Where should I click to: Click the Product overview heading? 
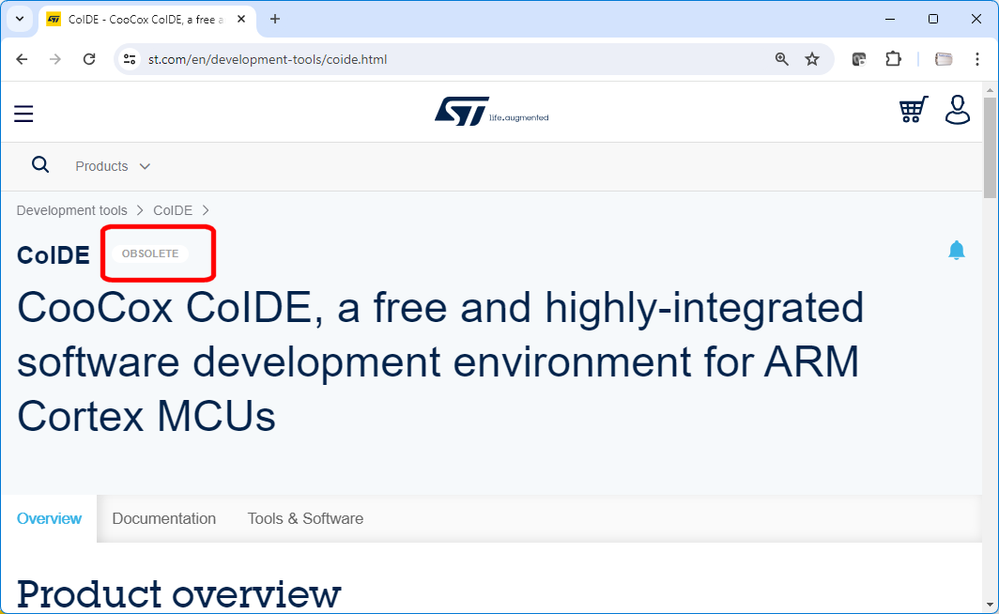click(179, 594)
